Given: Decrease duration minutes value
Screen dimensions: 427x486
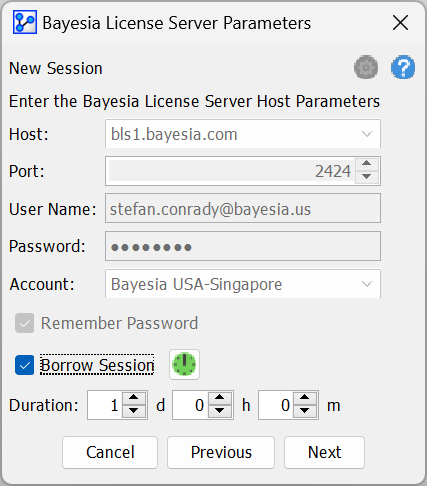Looking at the screenshot, I should pyautogui.click(x=305, y=411).
